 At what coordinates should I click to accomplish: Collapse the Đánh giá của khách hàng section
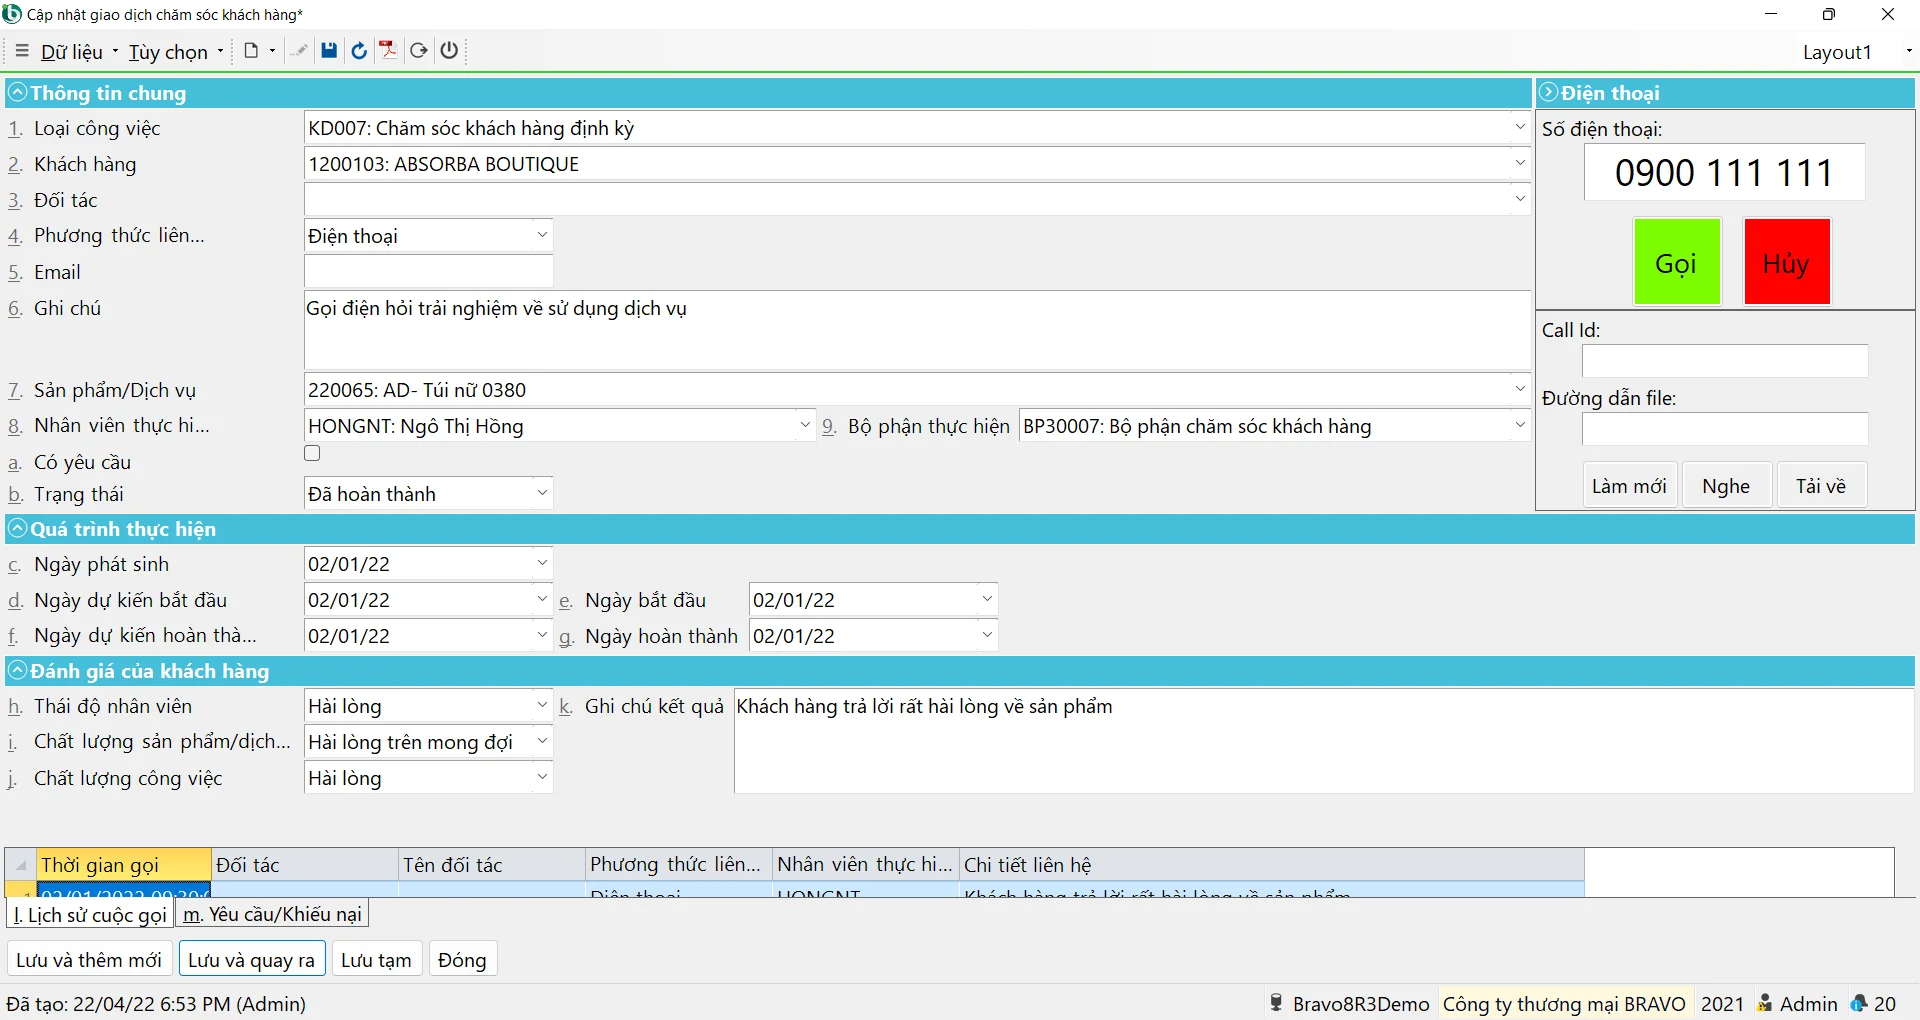tap(17, 671)
